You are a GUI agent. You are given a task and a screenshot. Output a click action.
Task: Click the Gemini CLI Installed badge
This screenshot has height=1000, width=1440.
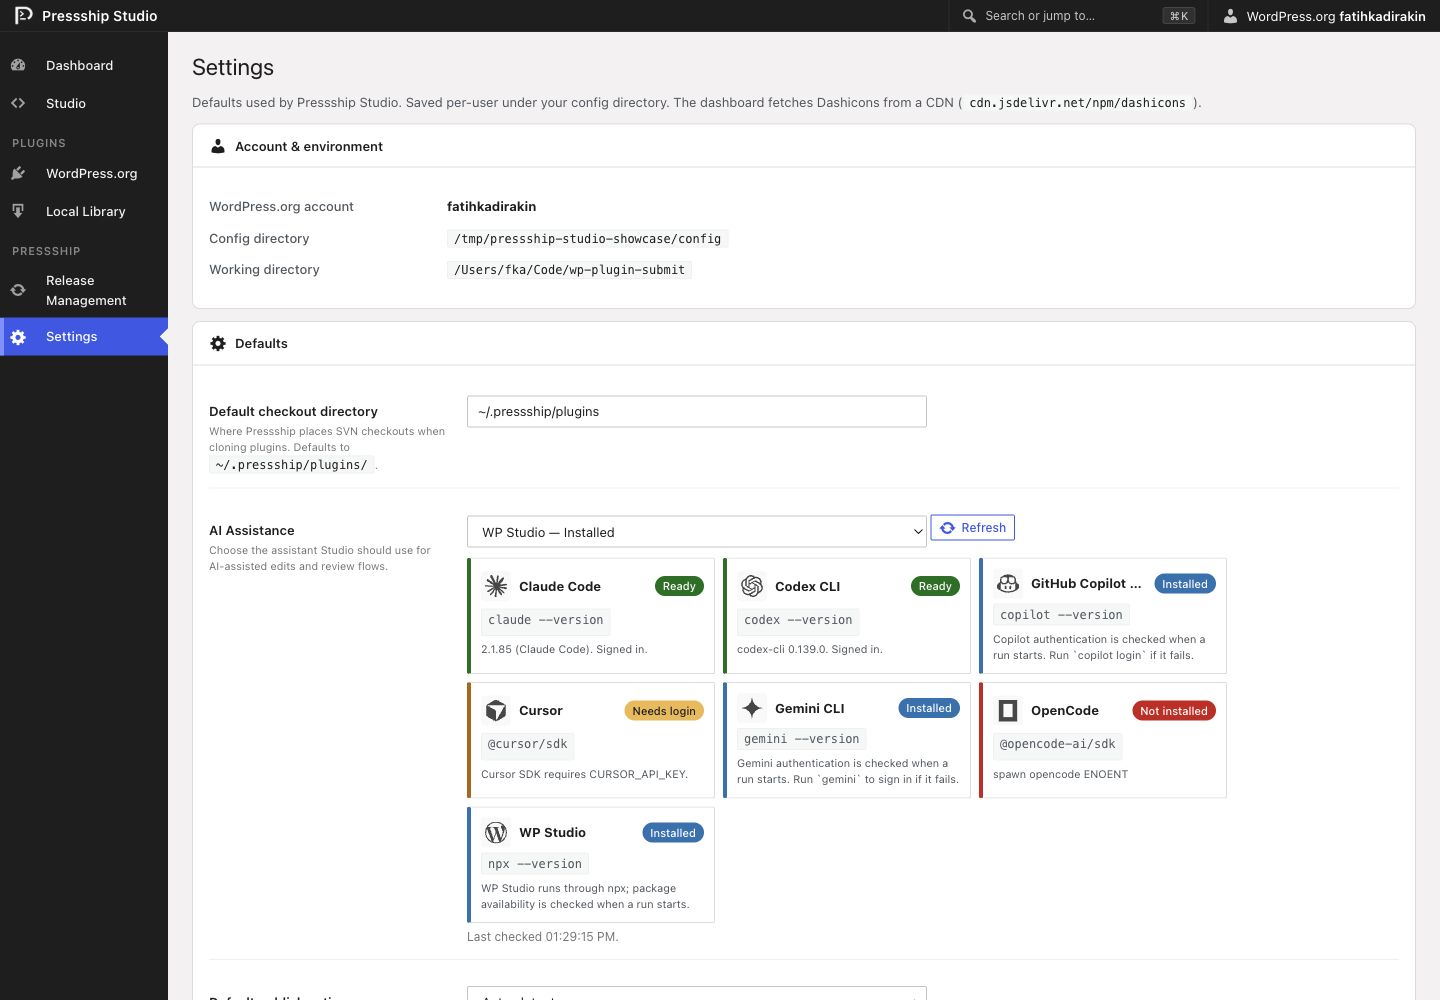[x=929, y=708]
